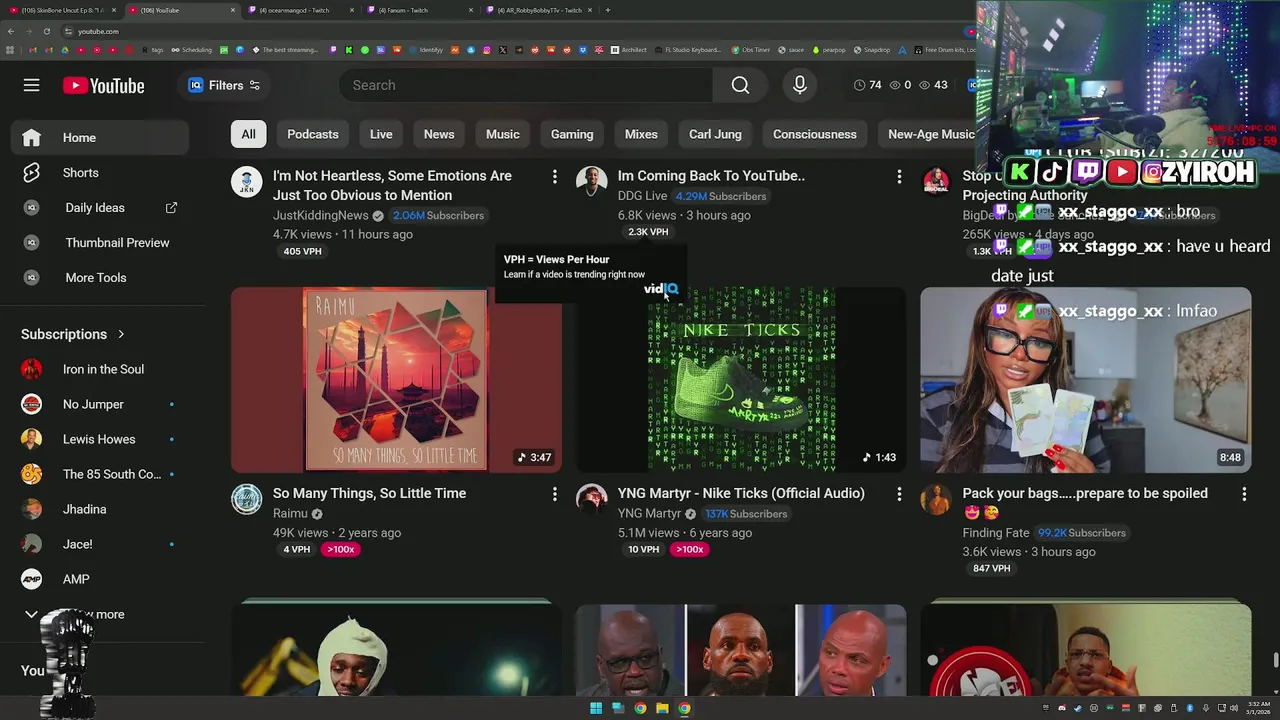Image resolution: width=1280 pixels, height=720 pixels.
Task: Click the vidIQ eye stat 43
Action: pos(933,85)
